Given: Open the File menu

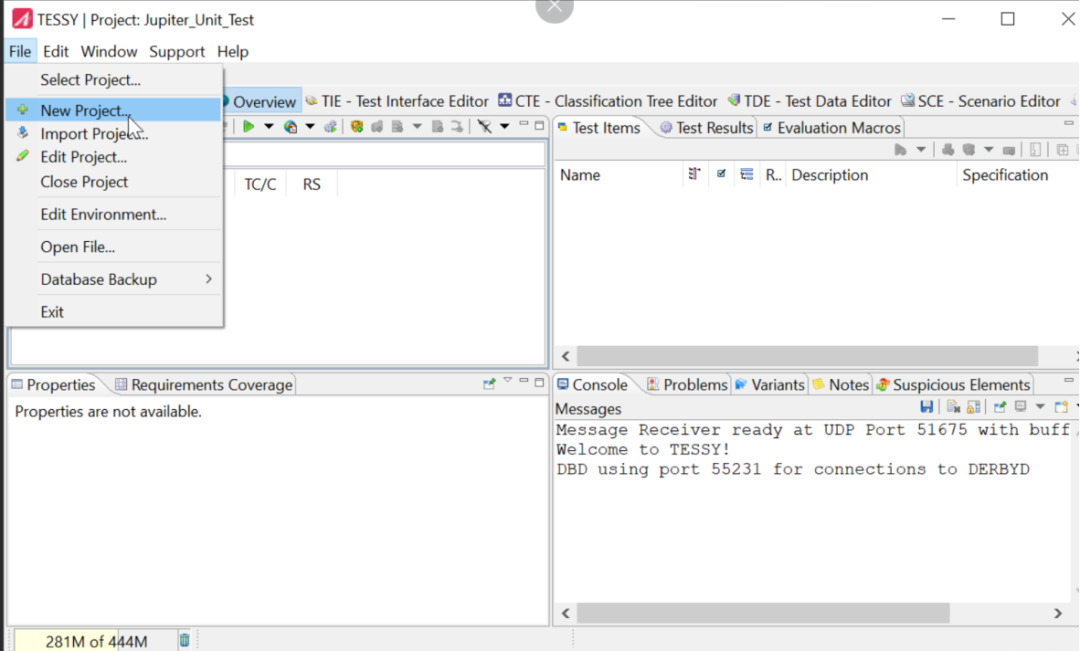Looking at the screenshot, I should point(20,52).
